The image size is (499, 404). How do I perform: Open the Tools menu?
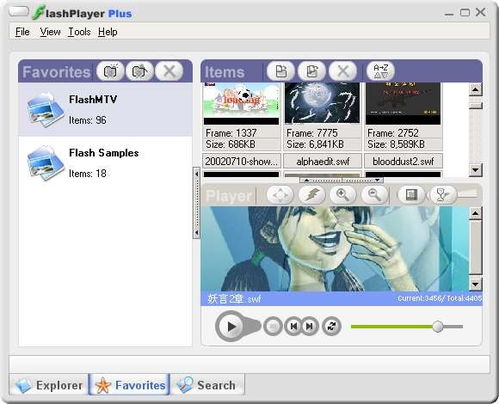[x=79, y=32]
